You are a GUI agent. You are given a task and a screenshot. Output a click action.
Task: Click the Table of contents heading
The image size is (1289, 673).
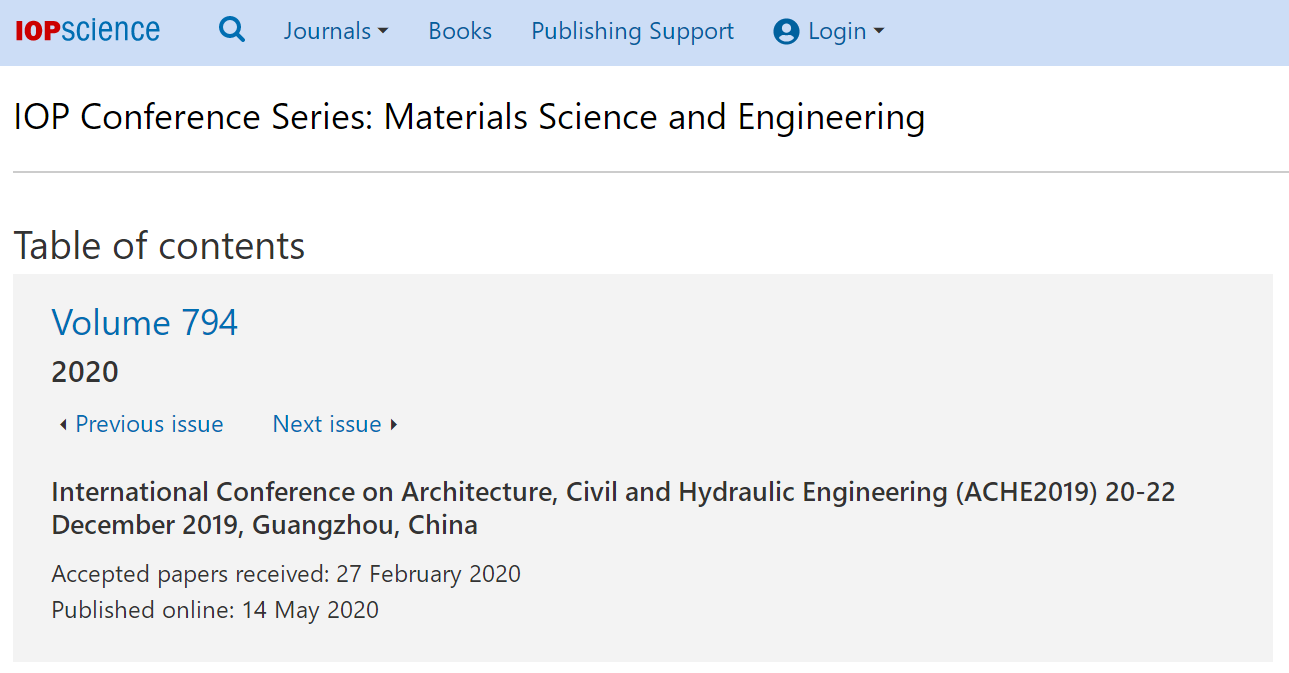159,246
